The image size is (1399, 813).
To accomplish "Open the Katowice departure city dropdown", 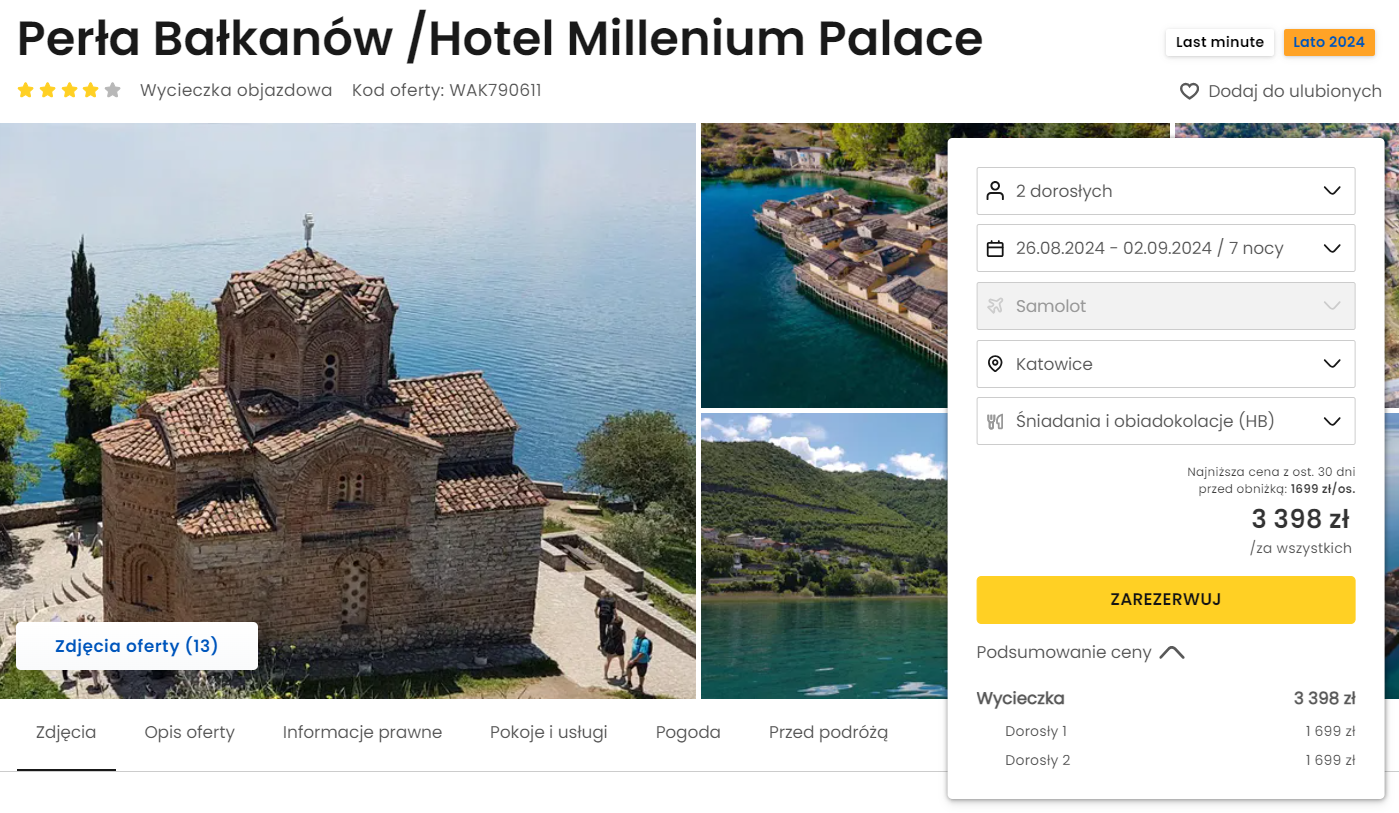I will (1166, 364).
